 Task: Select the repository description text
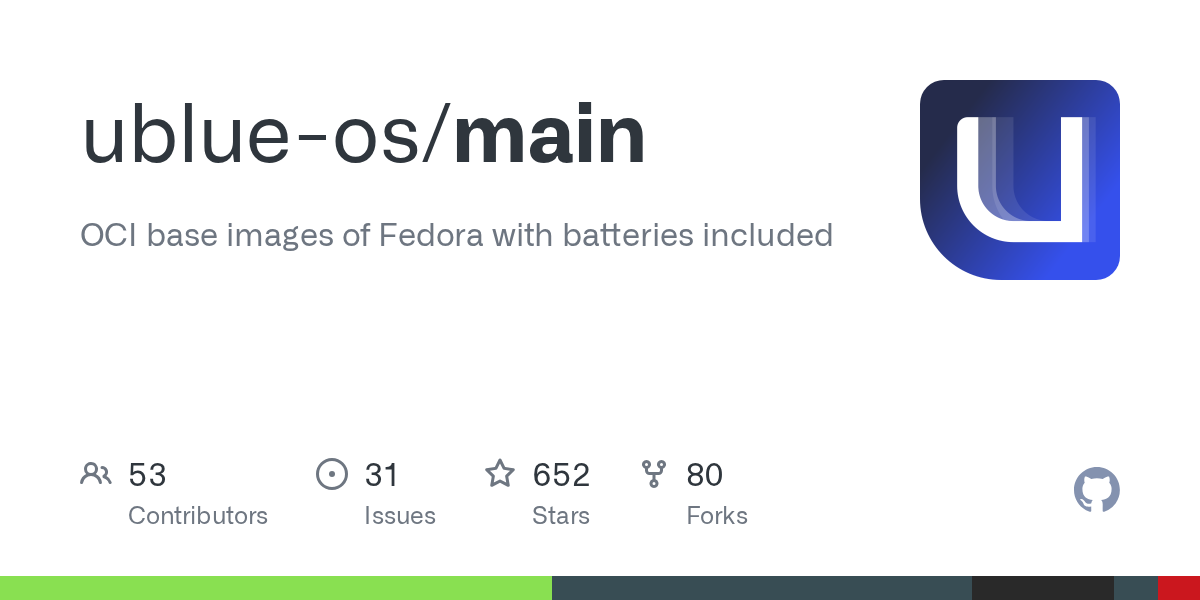(x=456, y=235)
